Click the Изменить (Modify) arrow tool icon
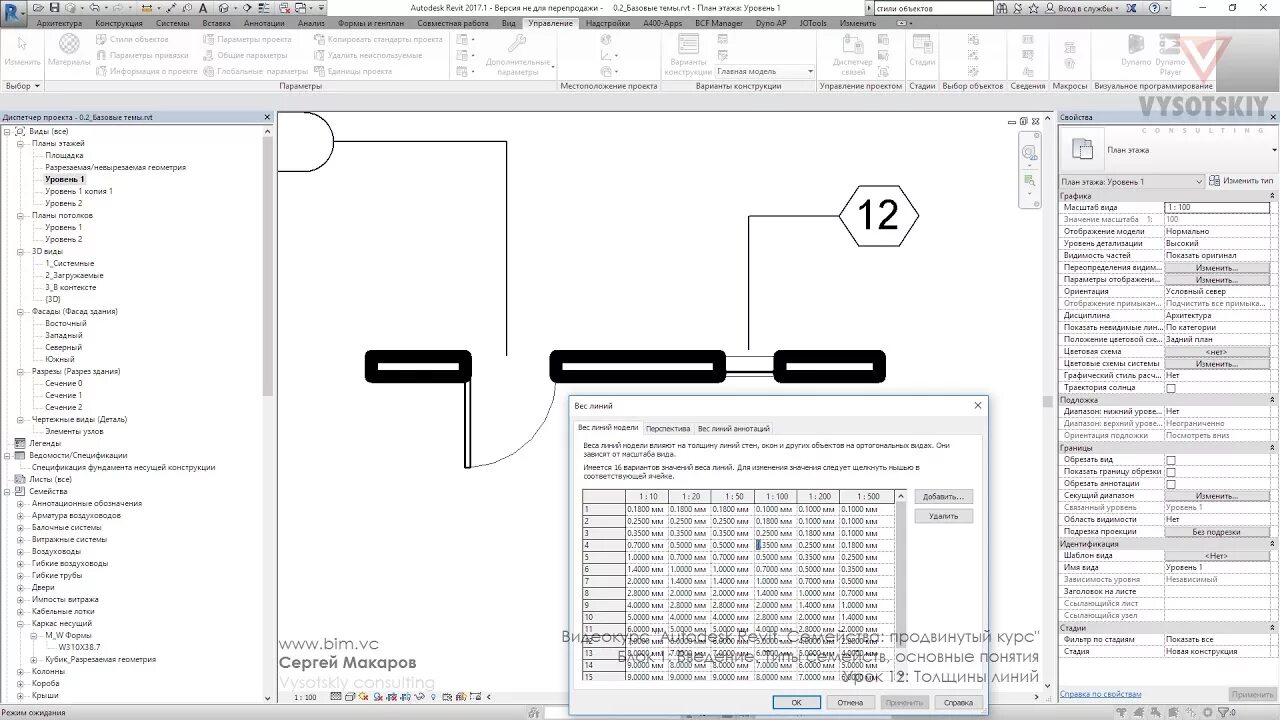Viewport: 1280px width, 720px height. click(22, 43)
